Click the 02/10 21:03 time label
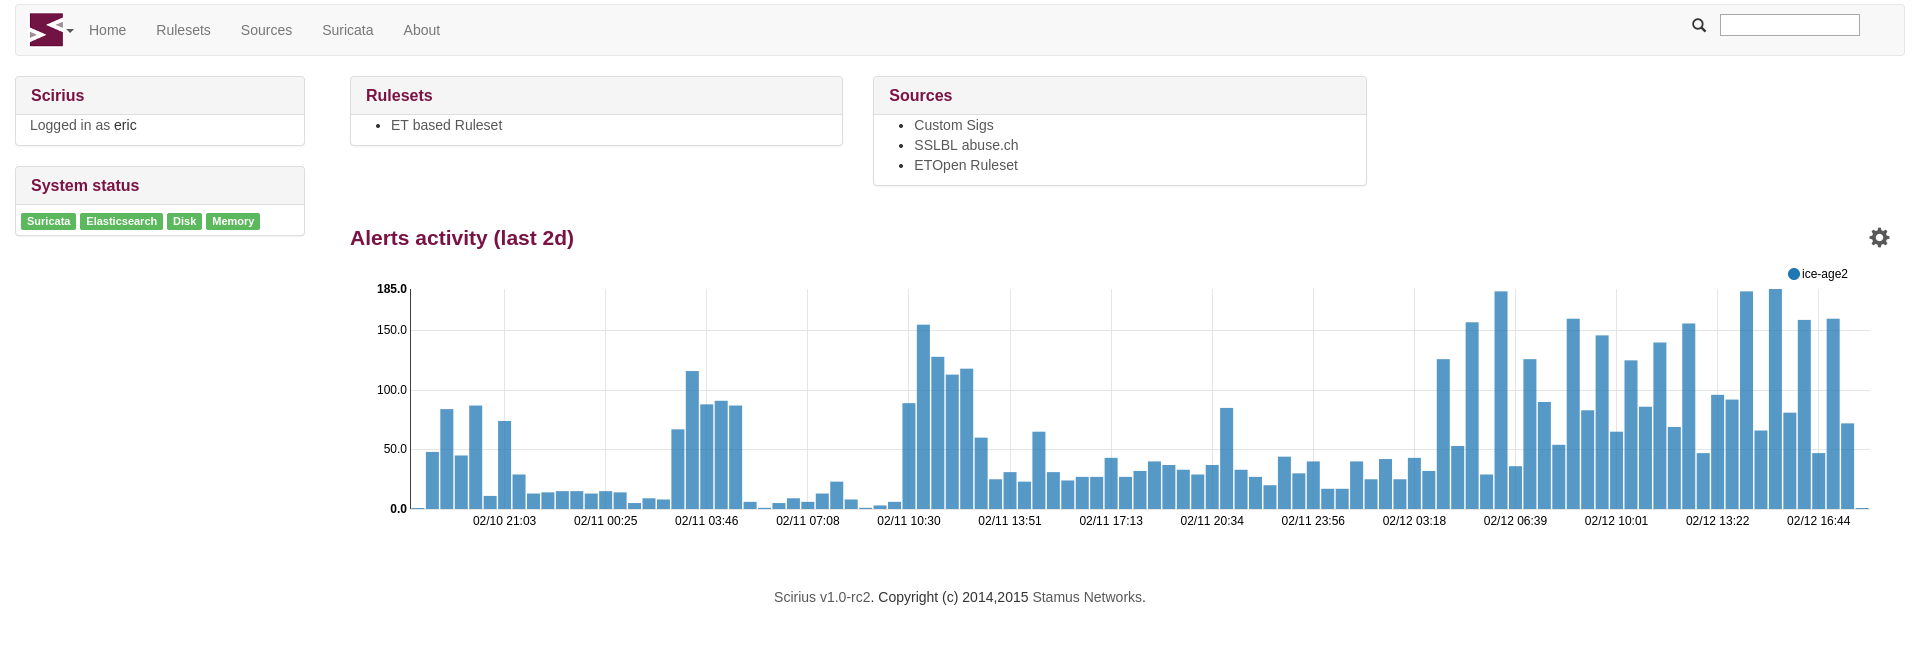The height and width of the screenshot is (666, 1916). point(504,521)
